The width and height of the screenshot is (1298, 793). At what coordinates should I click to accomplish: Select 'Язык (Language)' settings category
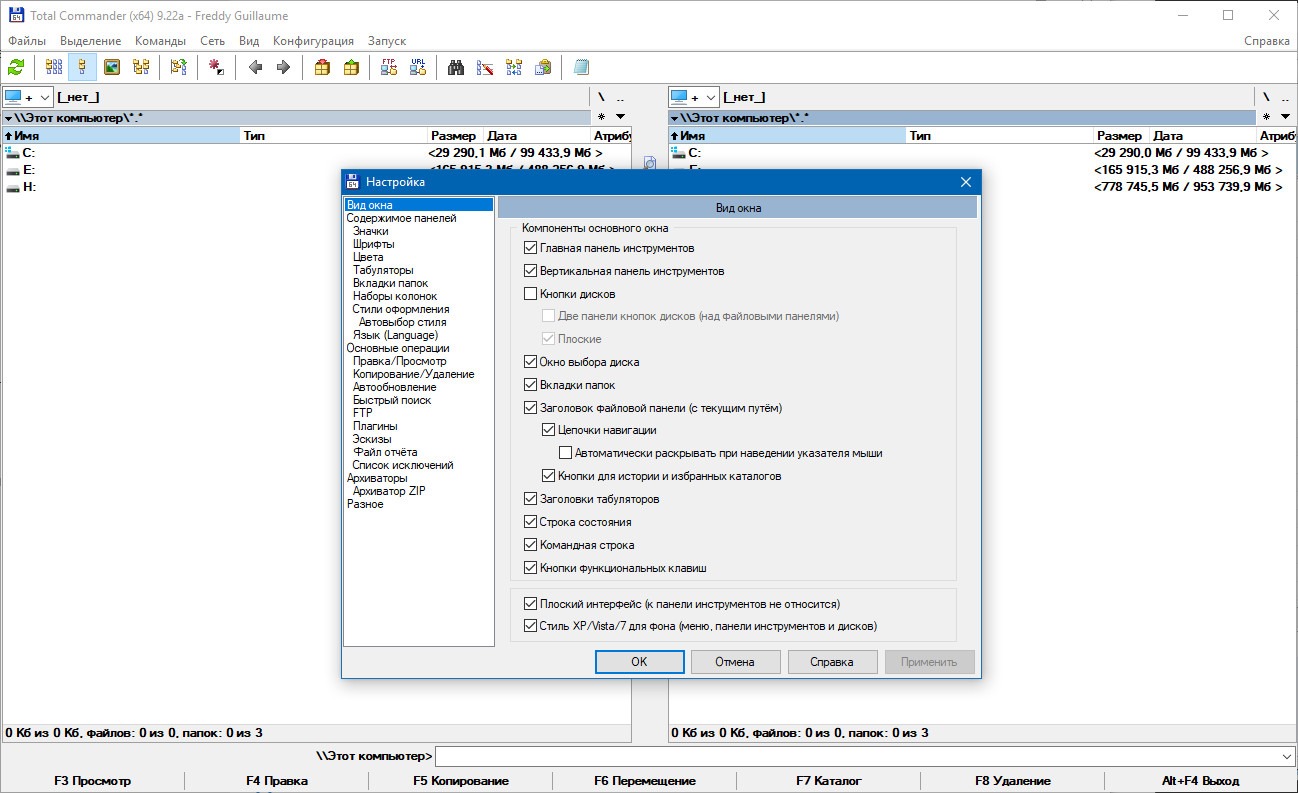pyautogui.click(x=395, y=335)
